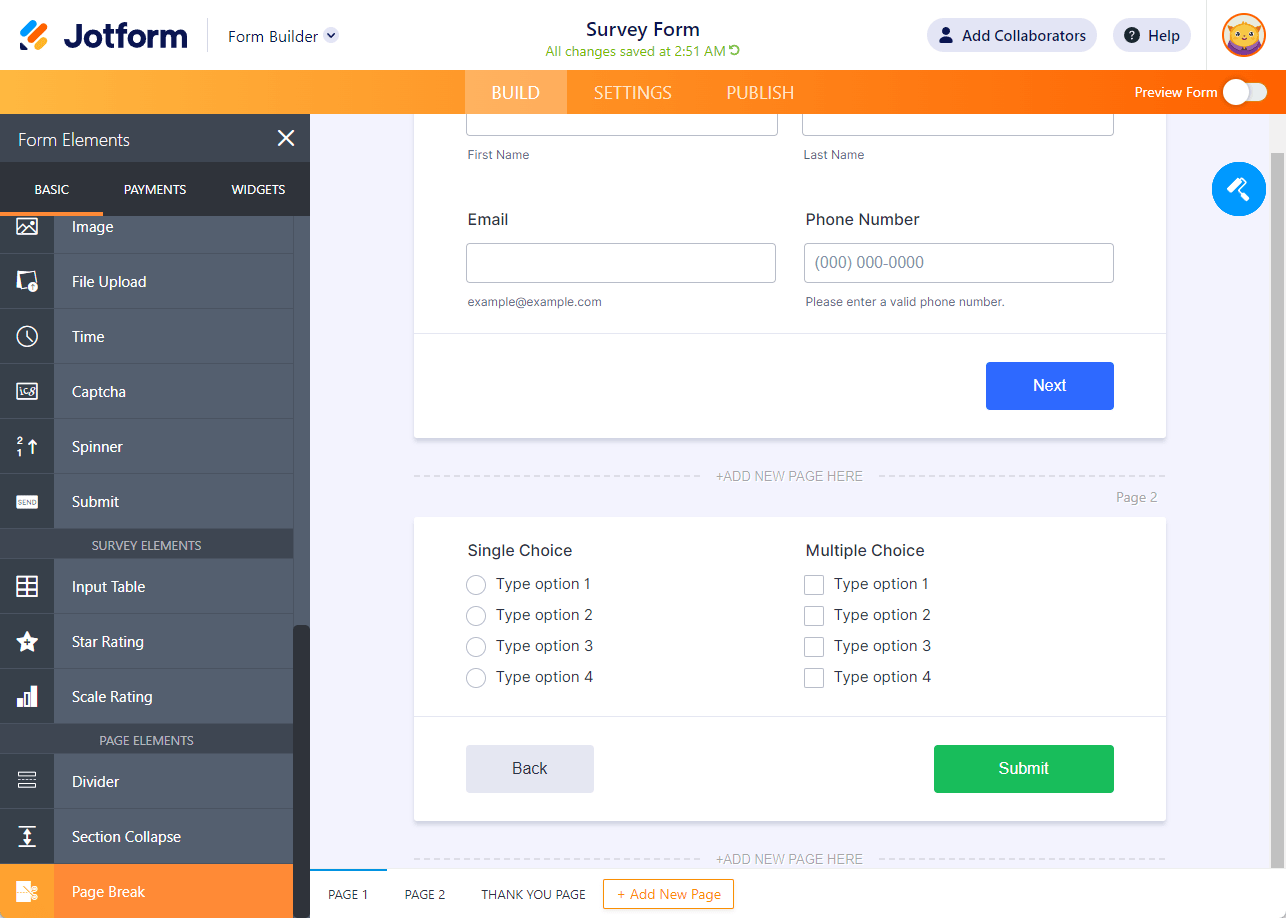1286x918 pixels.
Task: Click +ADD NEW PAGE HERE above Page 2
Action: pyautogui.click(x=789, y=476)
